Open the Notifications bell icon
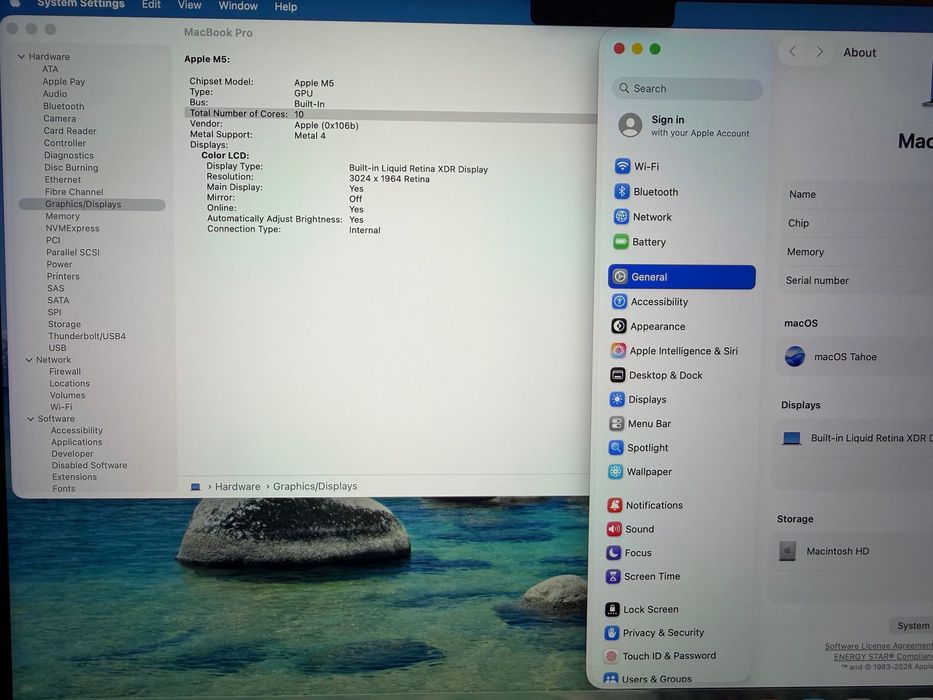 615,505
